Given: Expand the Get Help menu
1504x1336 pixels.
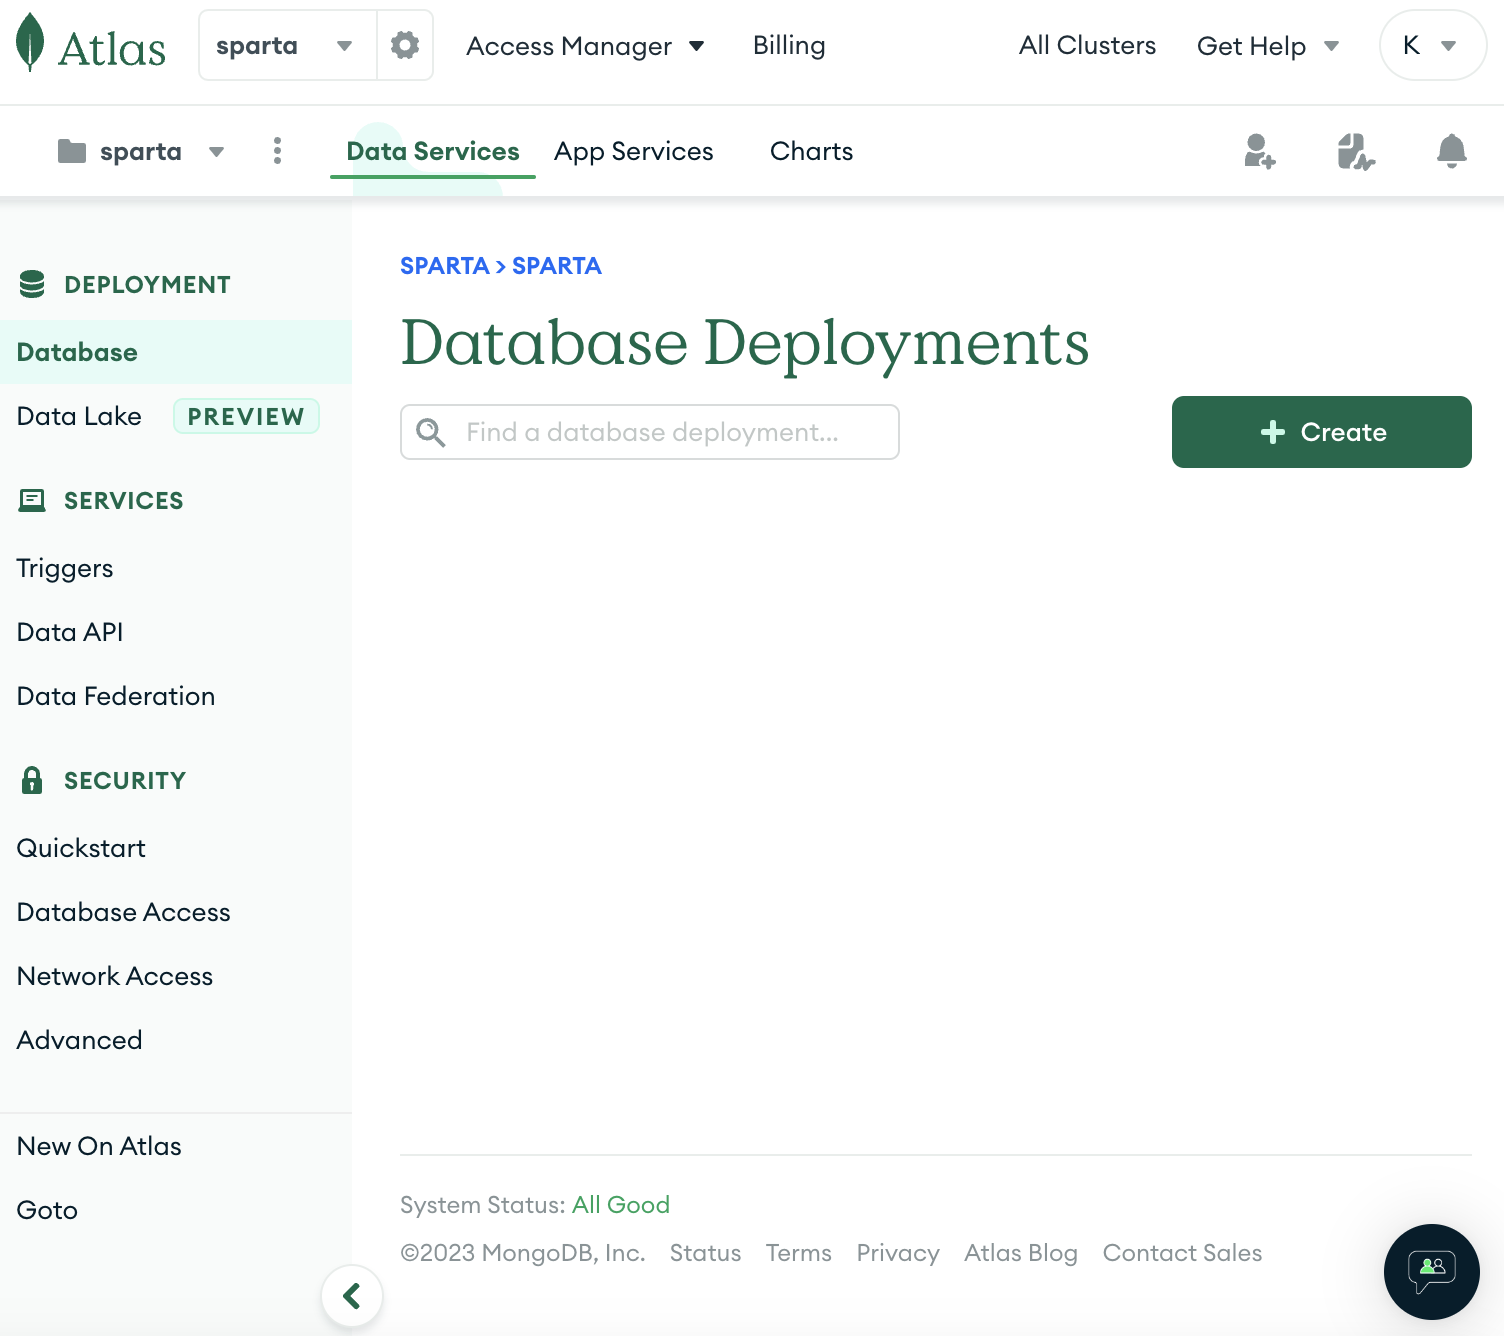Looking at the screenshot, I should 1268,46.
